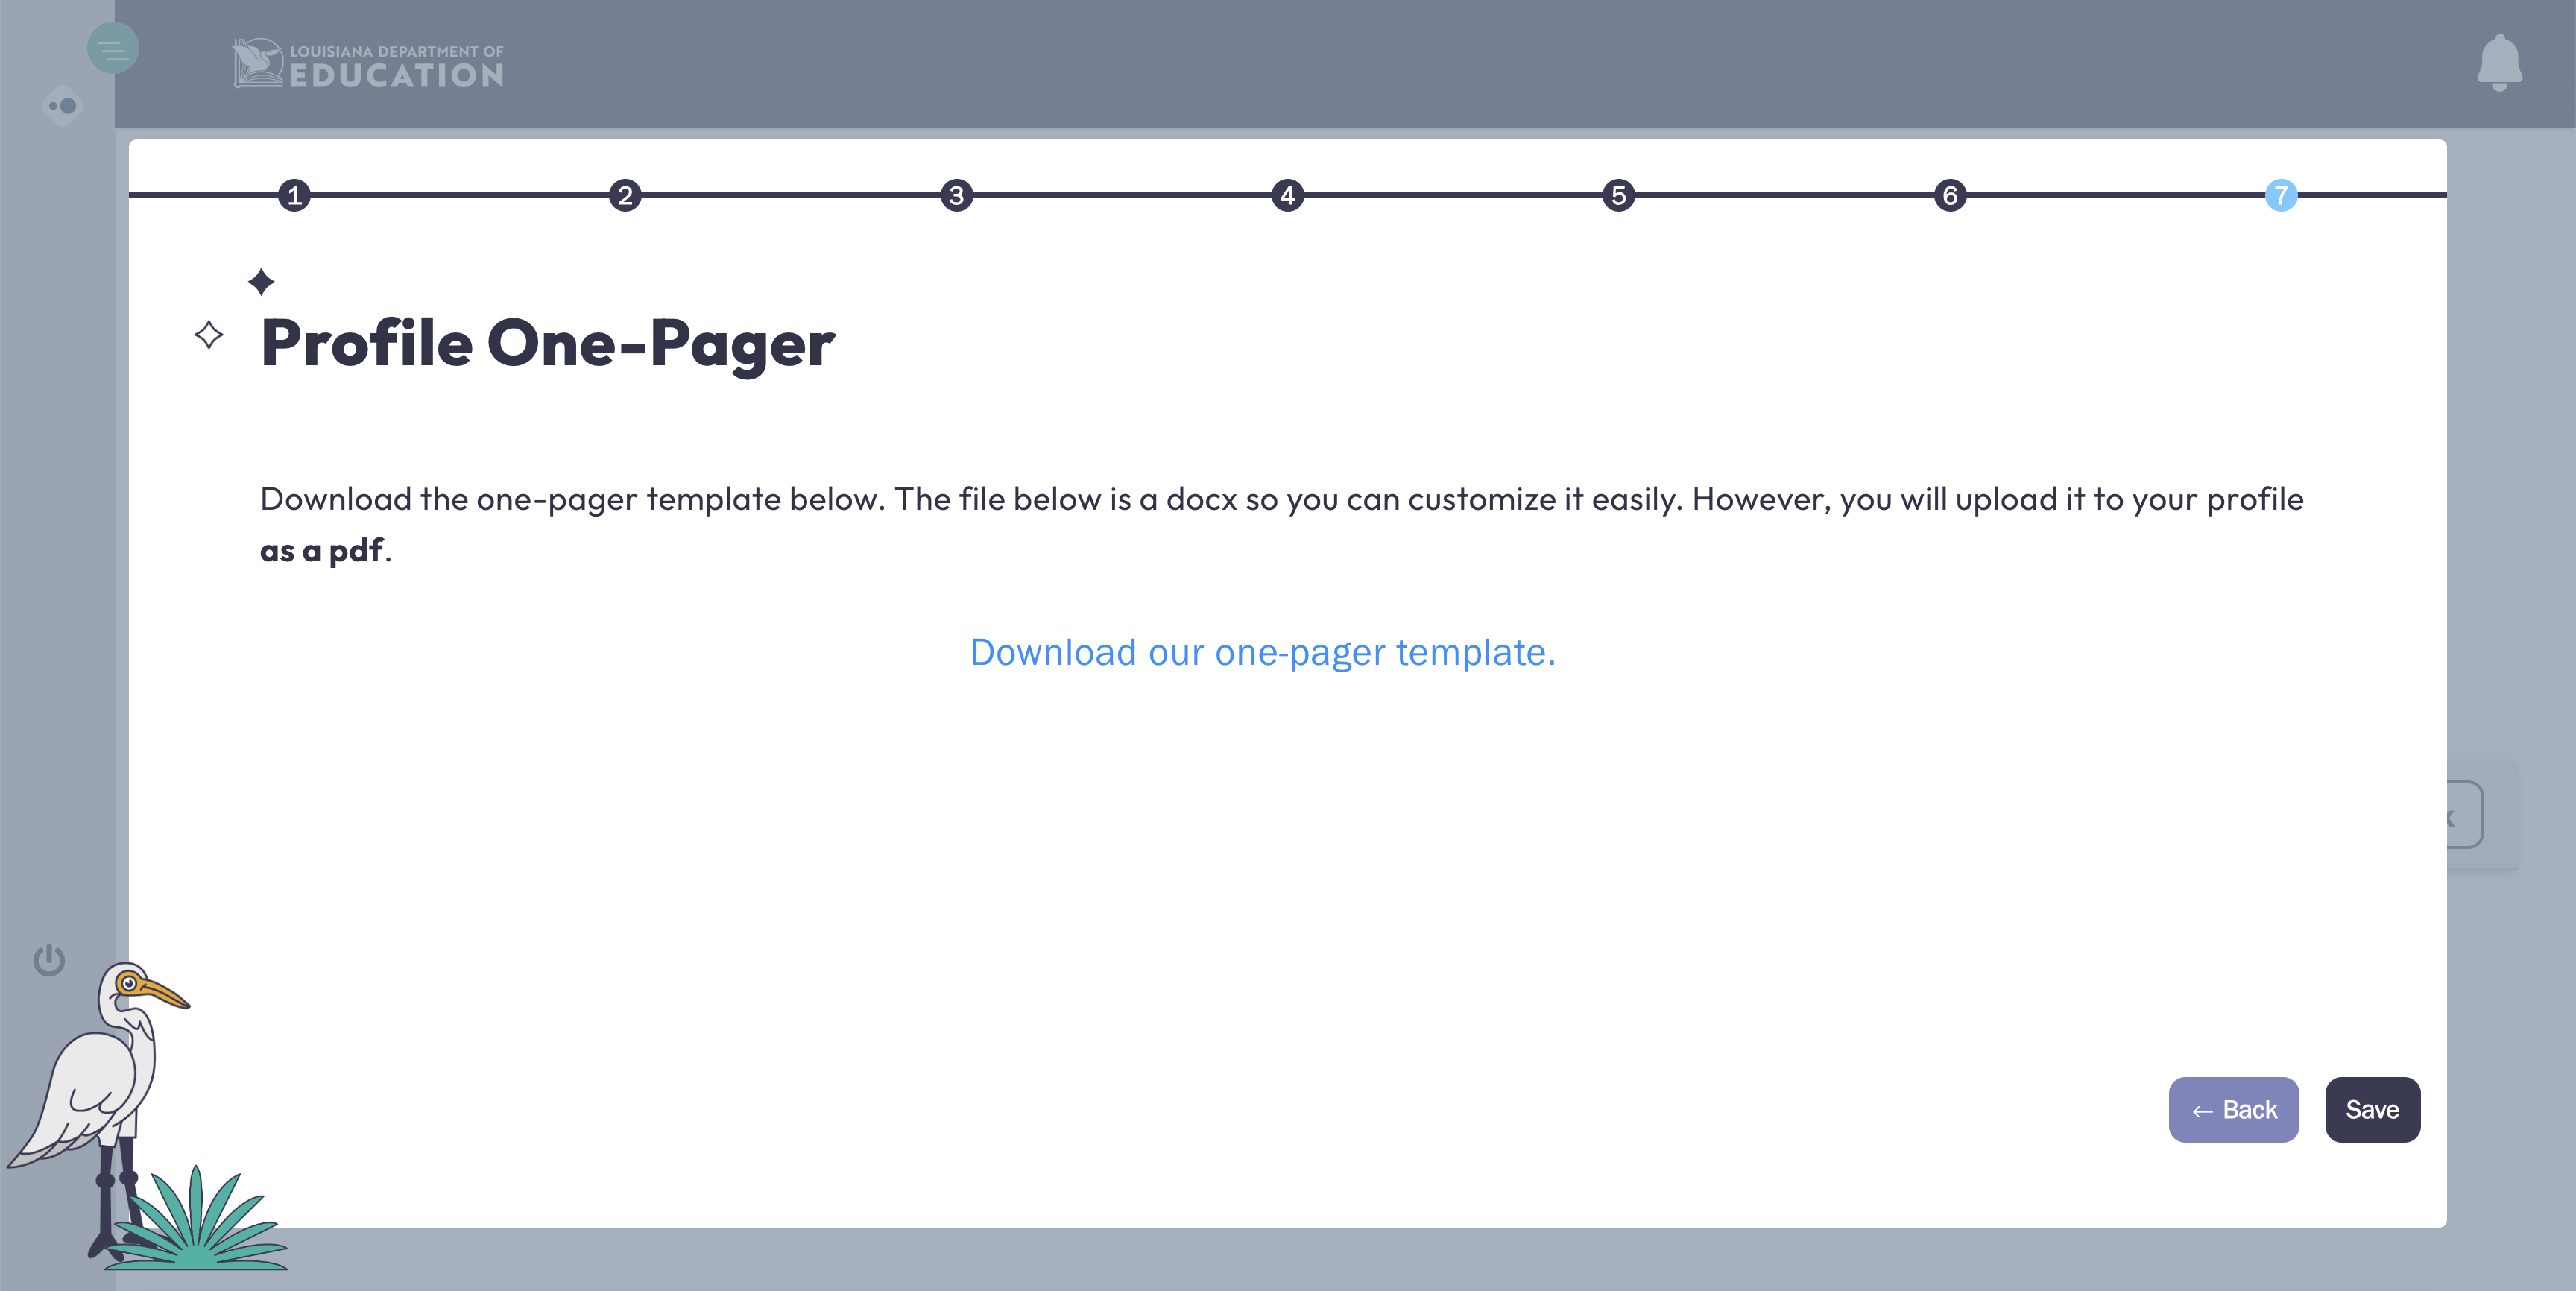Select step 3 in the stepper
2576x1291 pixels.
coord(956,195)
